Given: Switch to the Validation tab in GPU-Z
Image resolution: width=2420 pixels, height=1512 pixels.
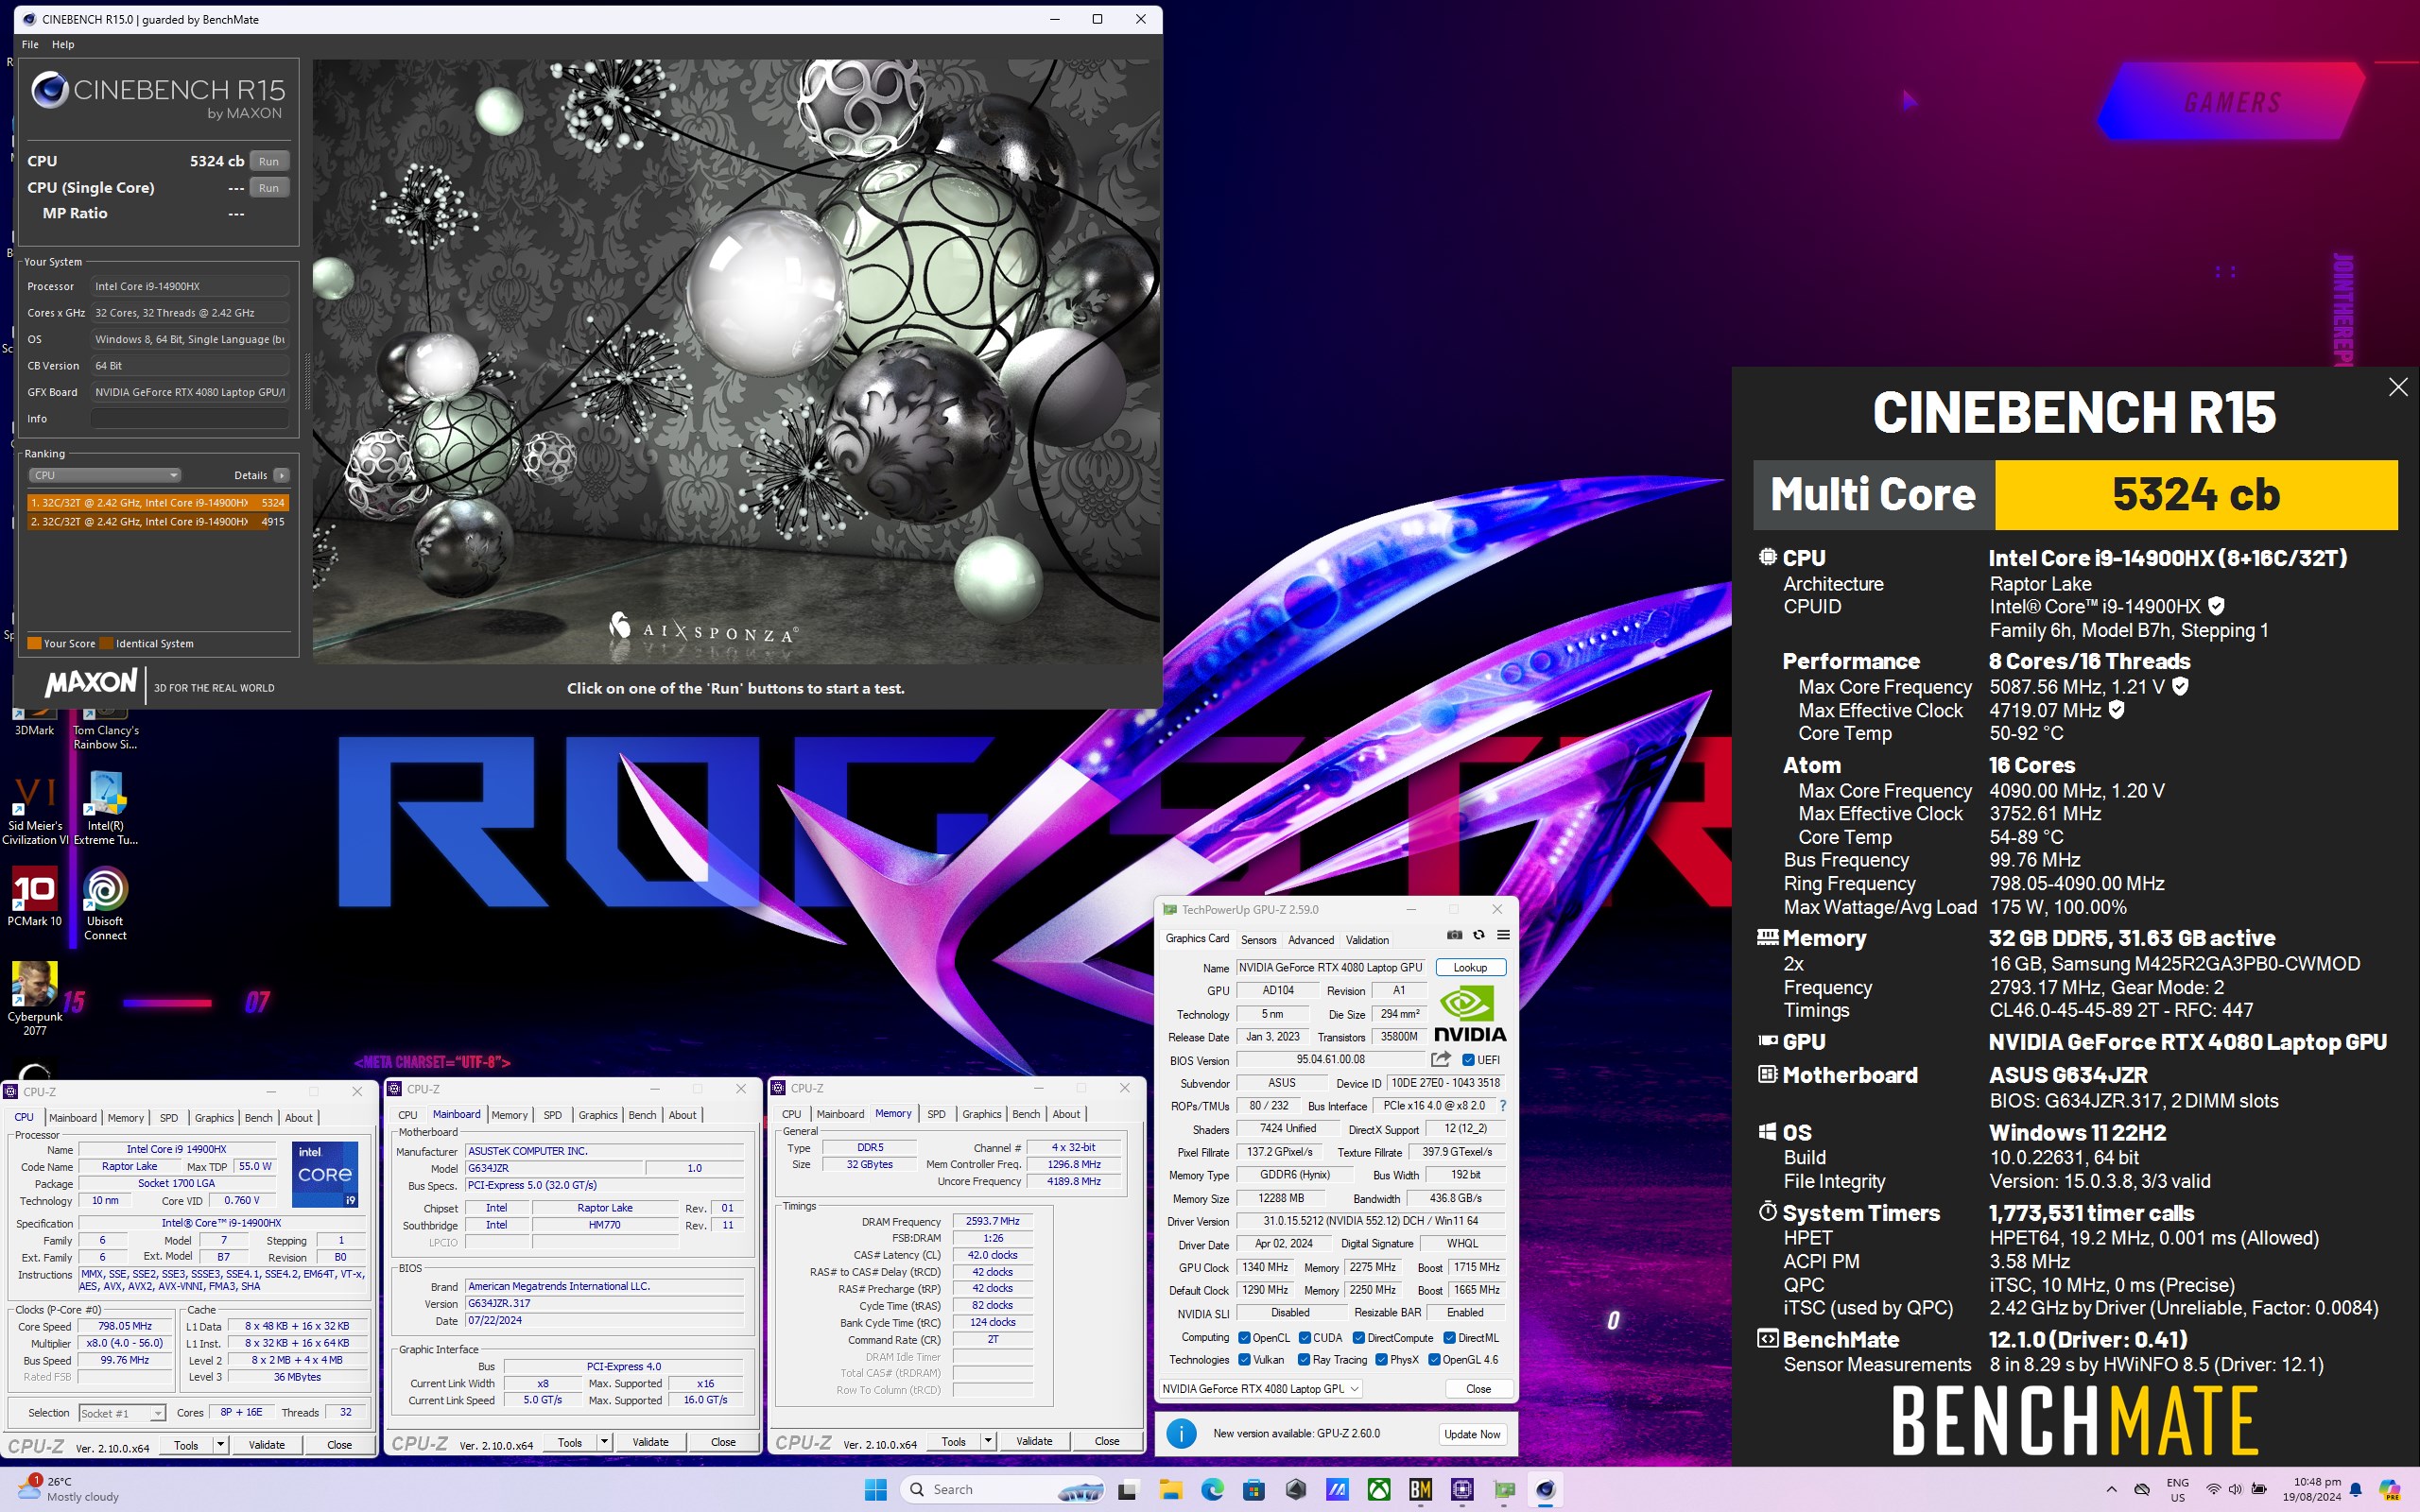Looking at the screenshot, I should 1366,939.
